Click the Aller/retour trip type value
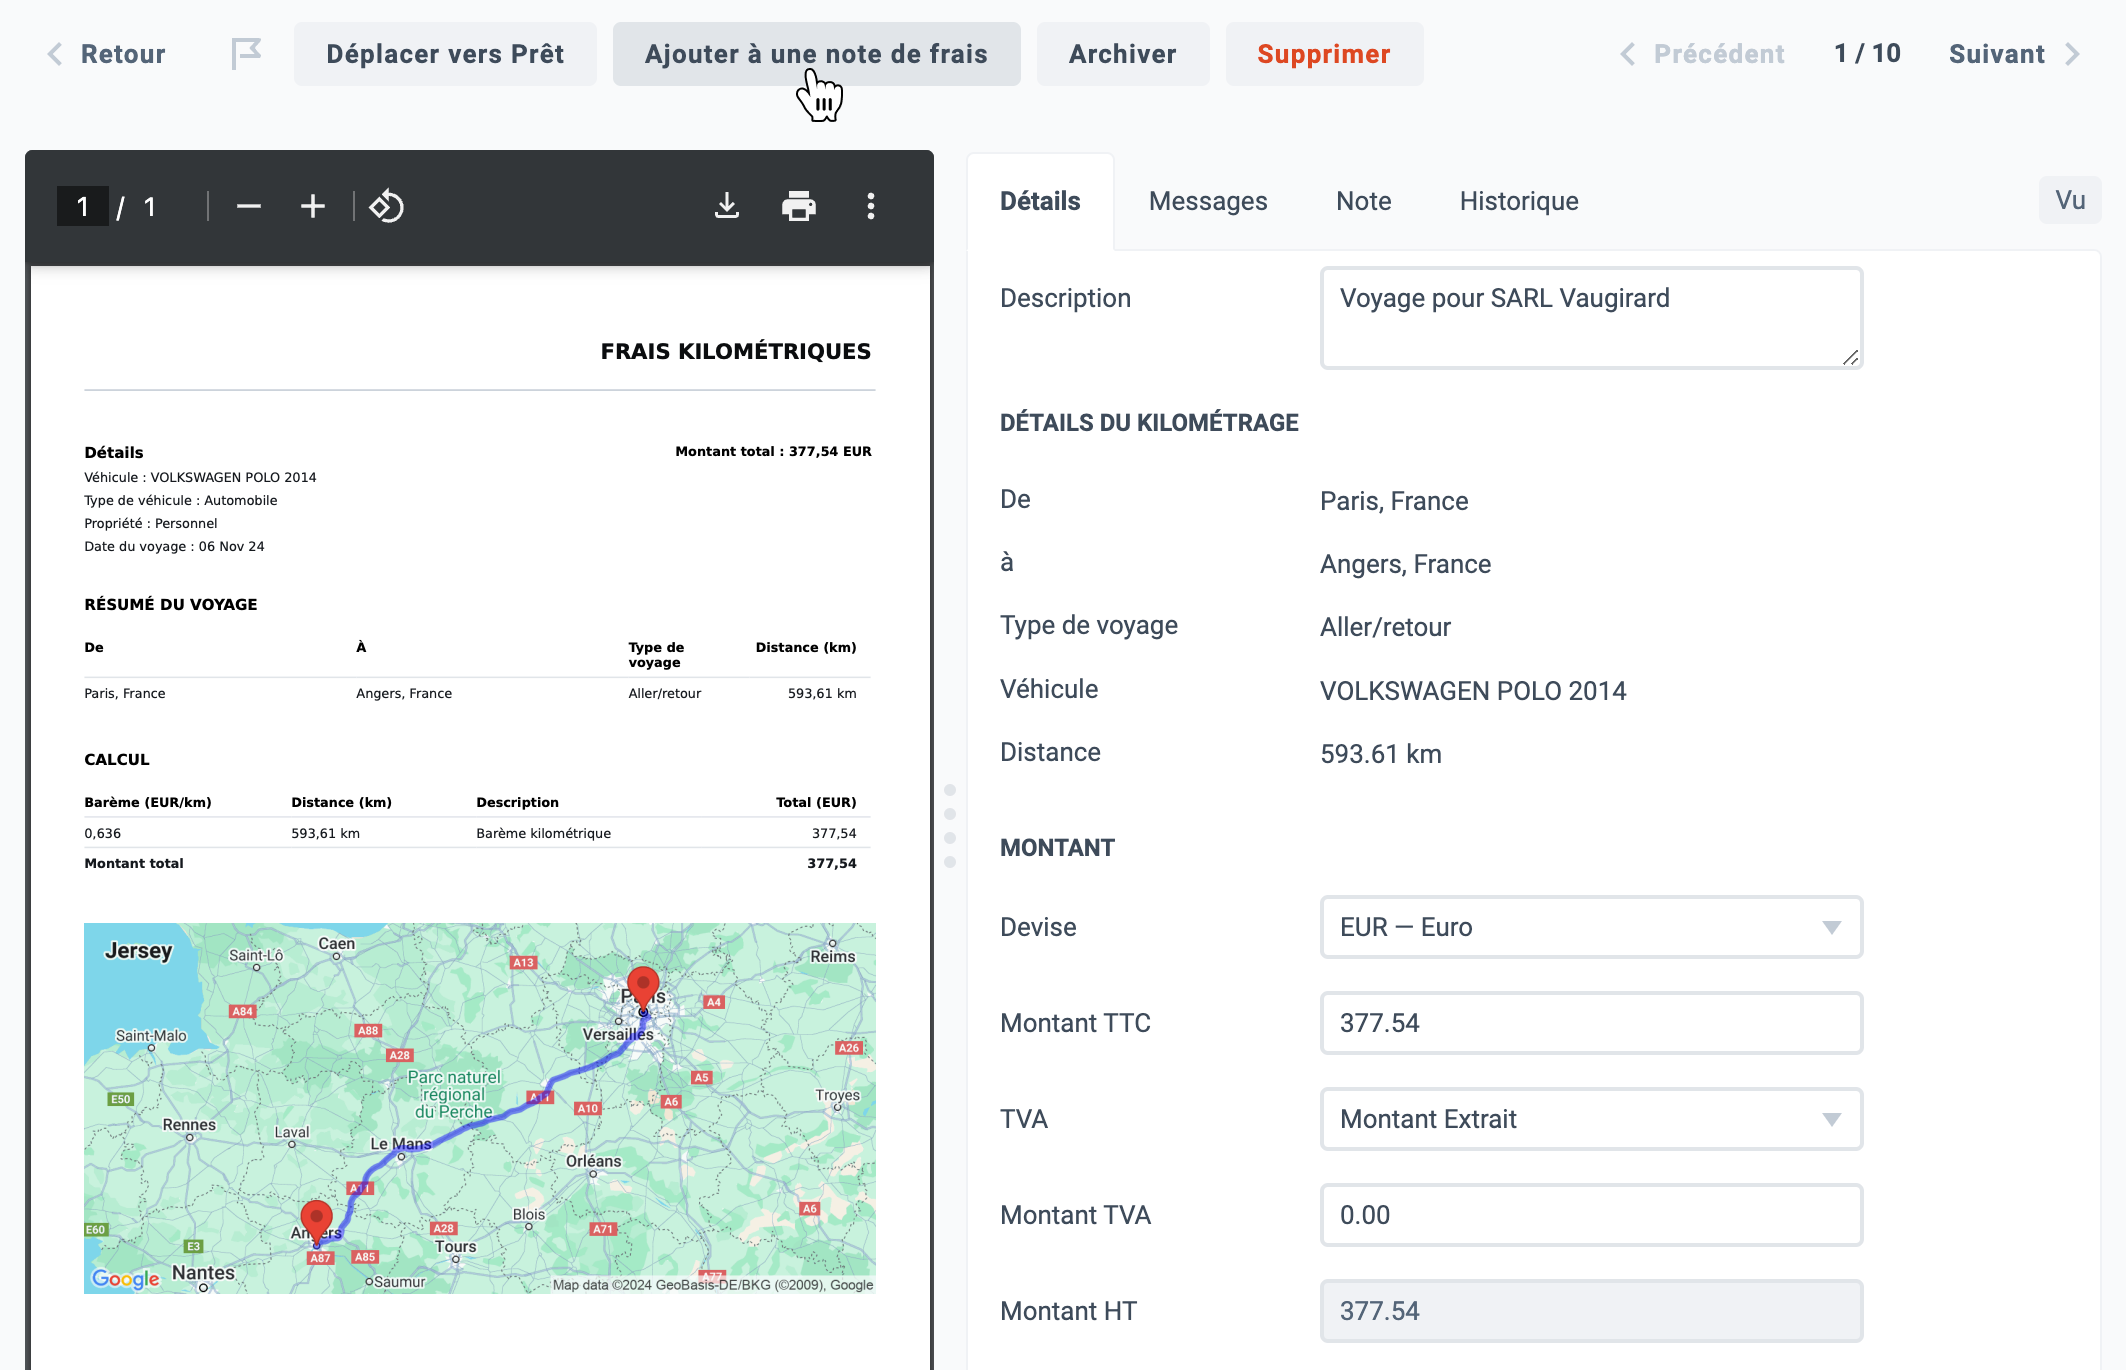Image resolution: width=2126 pixels, height=1370 pixels. [x=1385, y=627]
